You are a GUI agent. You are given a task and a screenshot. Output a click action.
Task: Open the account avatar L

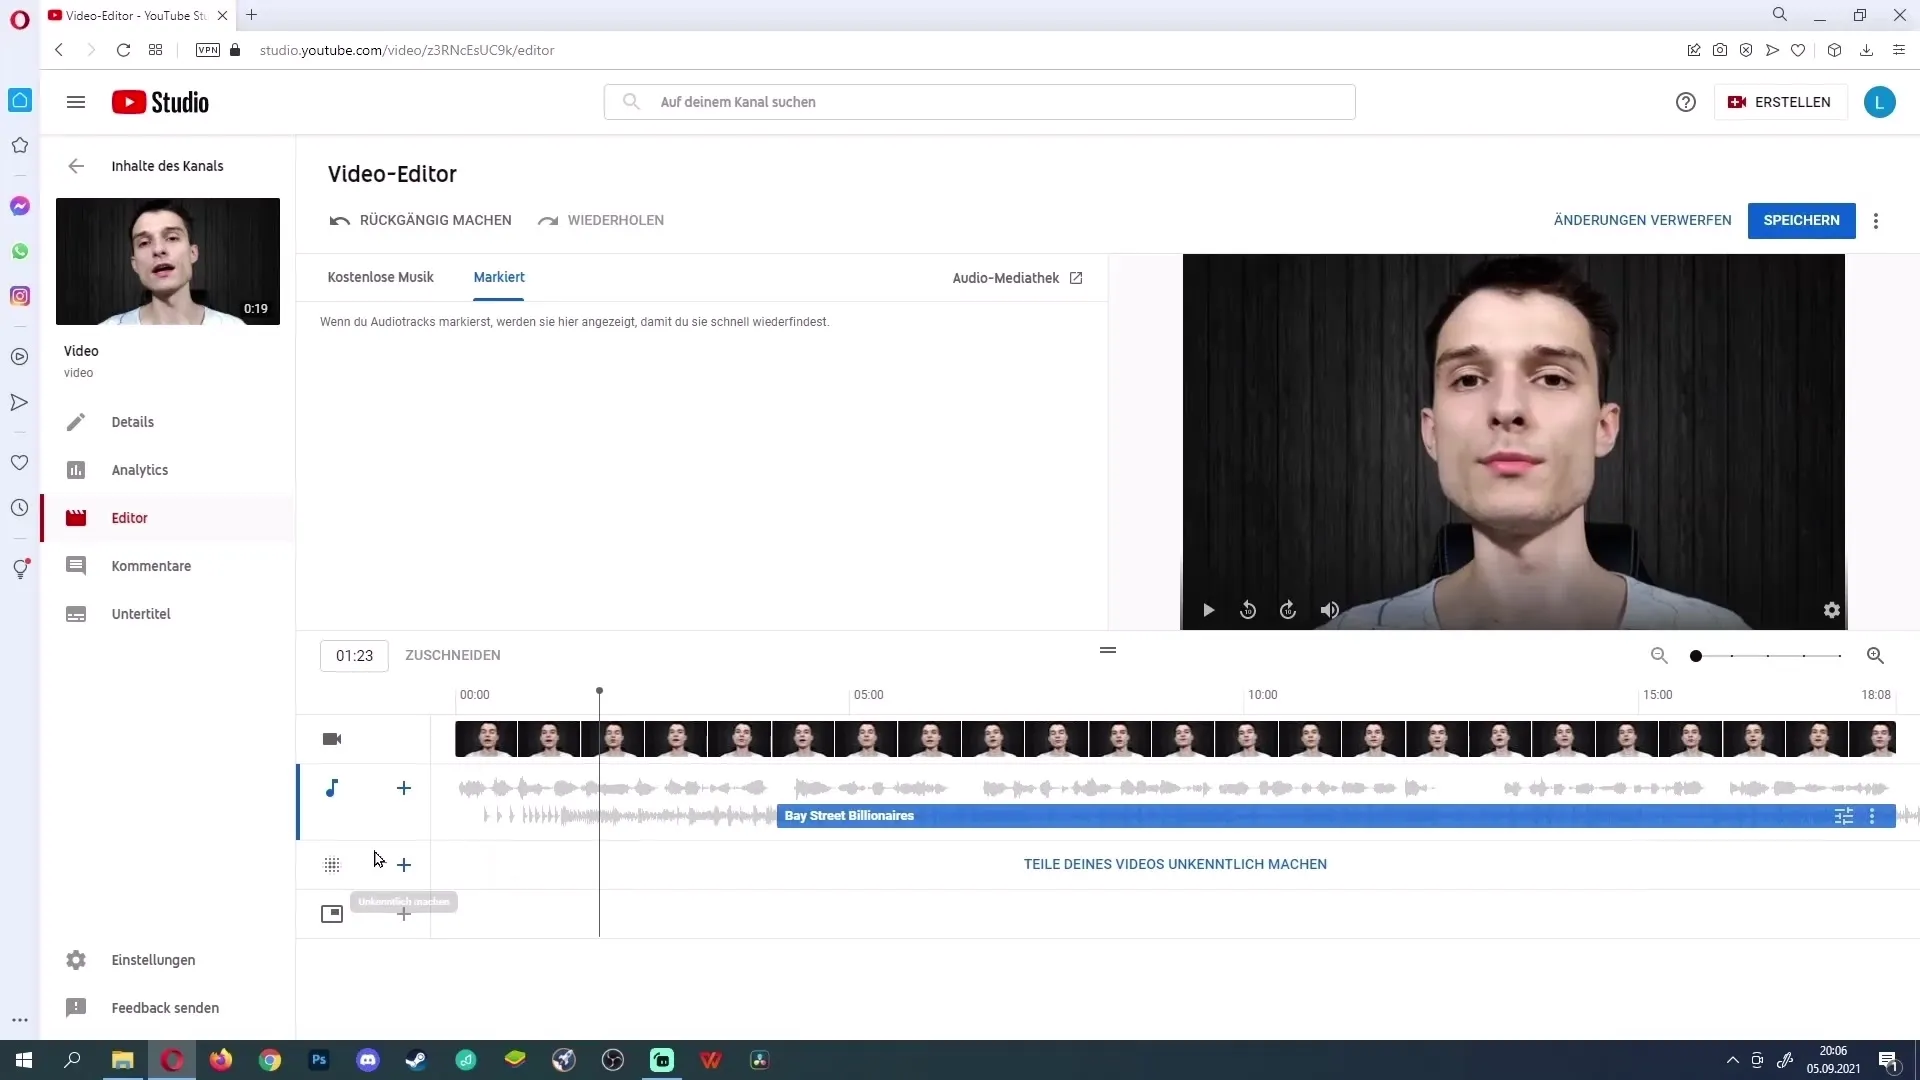click(x=1879, y=102)
